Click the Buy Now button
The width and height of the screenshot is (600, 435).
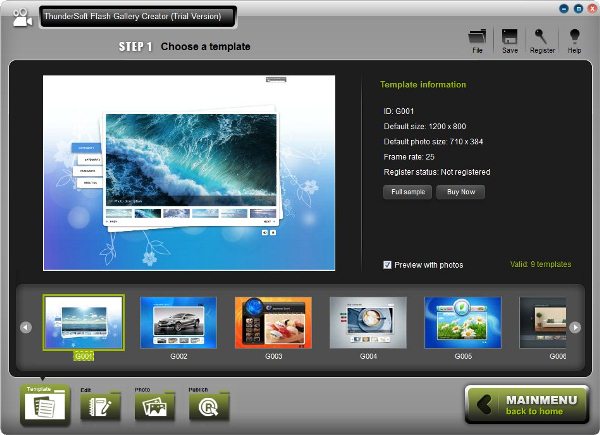(x=461, y=192)
